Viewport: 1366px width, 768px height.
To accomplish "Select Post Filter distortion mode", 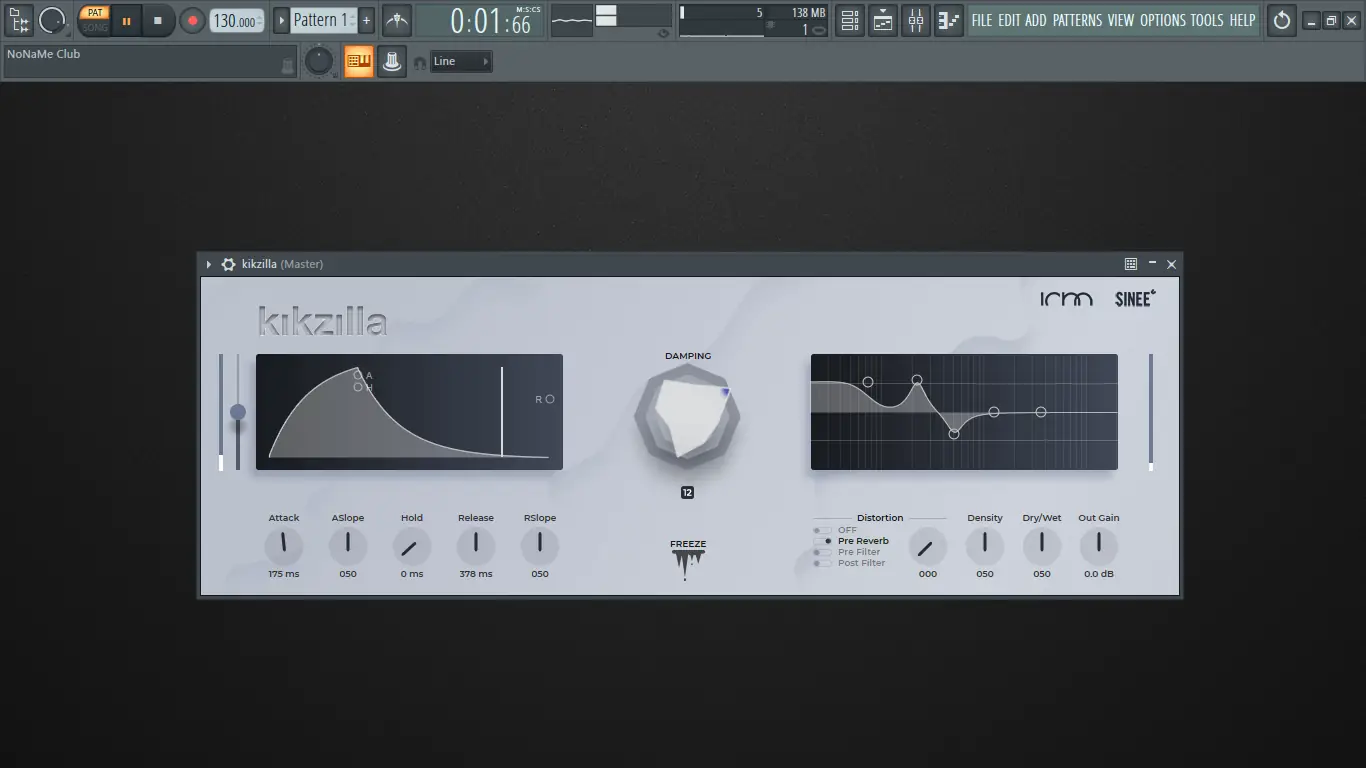I will (850, 563).
